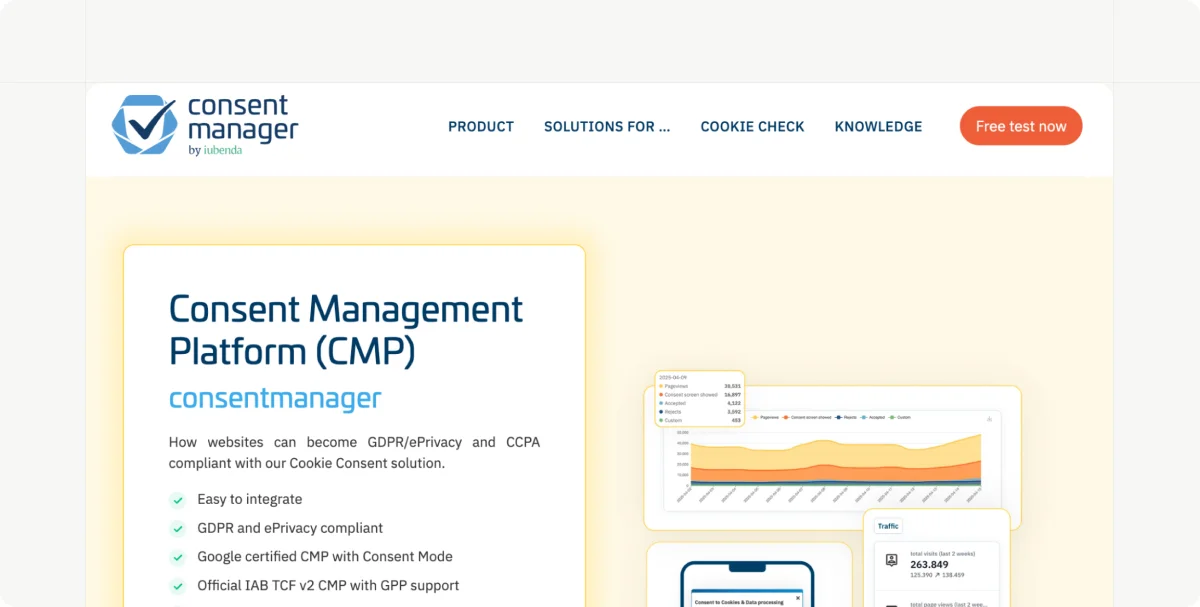This screenshot has height=607, width=1200.
Task: Click the Consent Management Platform (CMP) heading
Action: (x=346, y=330)
